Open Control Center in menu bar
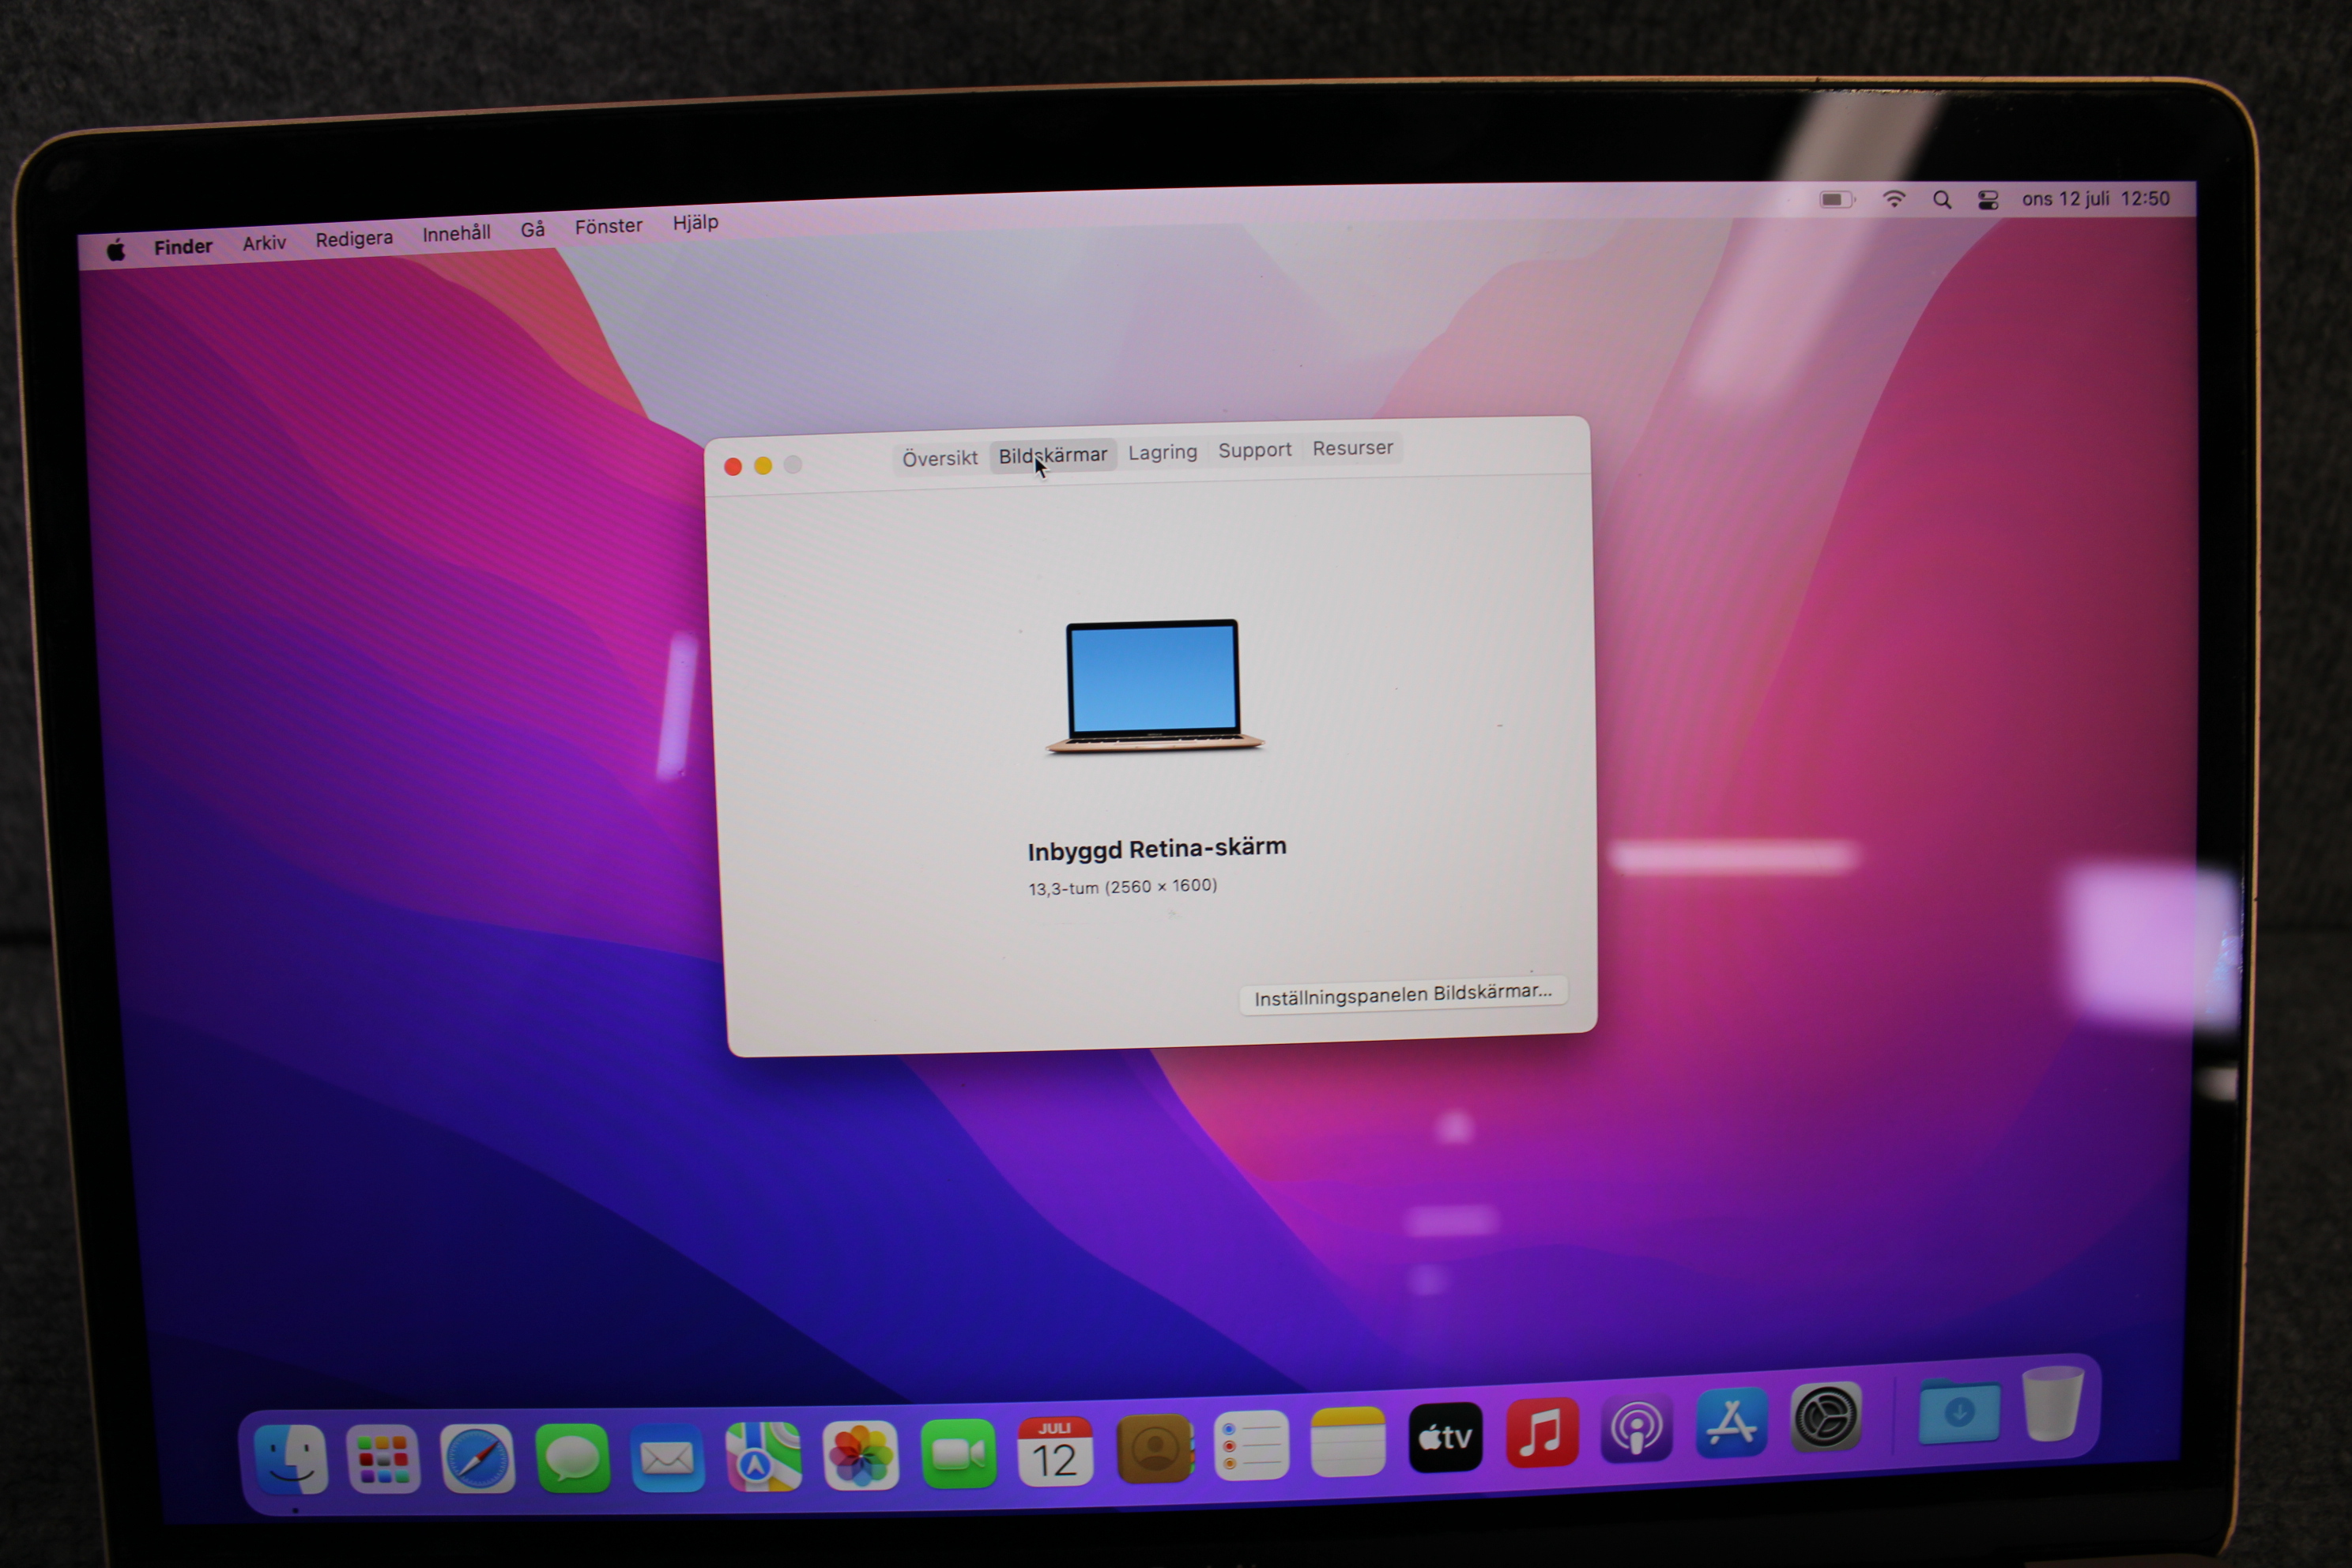Viewport: 2352px width, 1568px height. pyautogui.click(x=1988, y=200)
